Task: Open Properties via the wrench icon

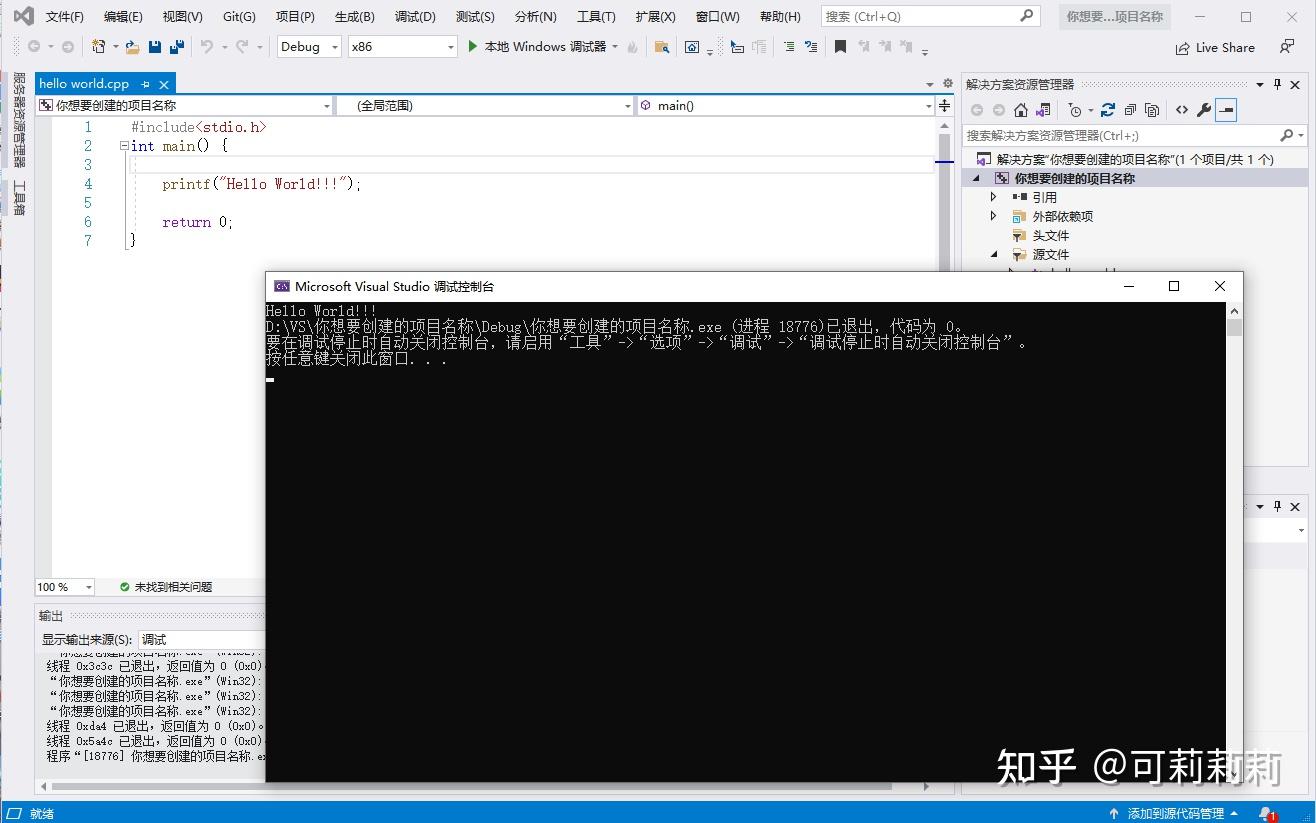Action: pyautogui.click(x=1205, y=110)
